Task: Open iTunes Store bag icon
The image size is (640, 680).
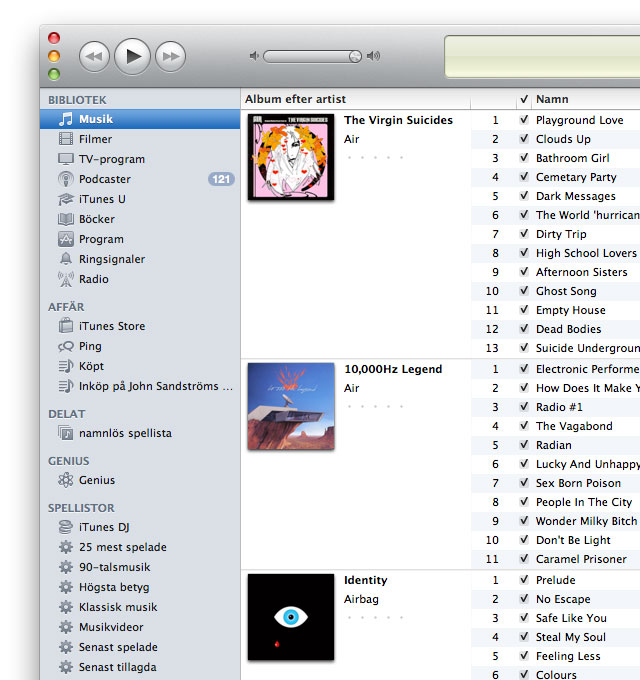Action: [65, 326]
